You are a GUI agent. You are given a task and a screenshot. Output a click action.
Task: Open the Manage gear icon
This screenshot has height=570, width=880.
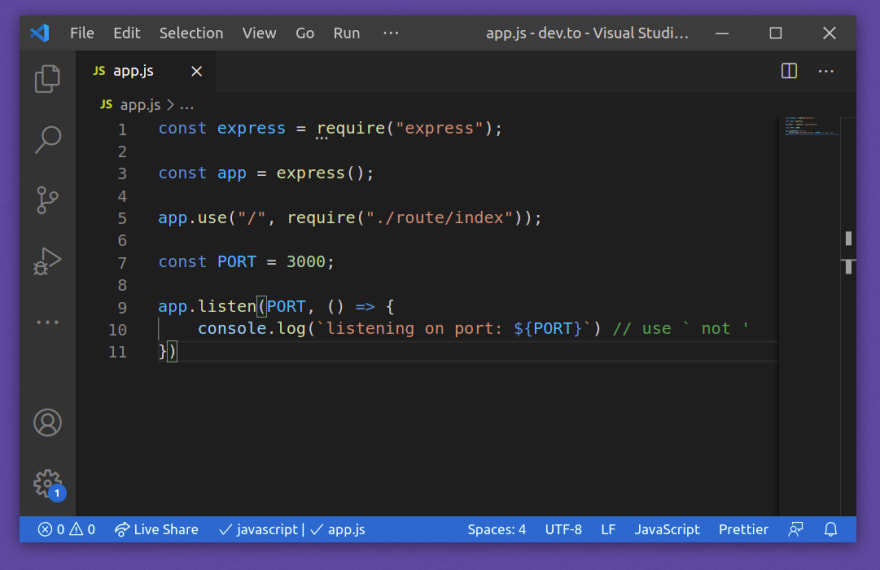(48, 484)
